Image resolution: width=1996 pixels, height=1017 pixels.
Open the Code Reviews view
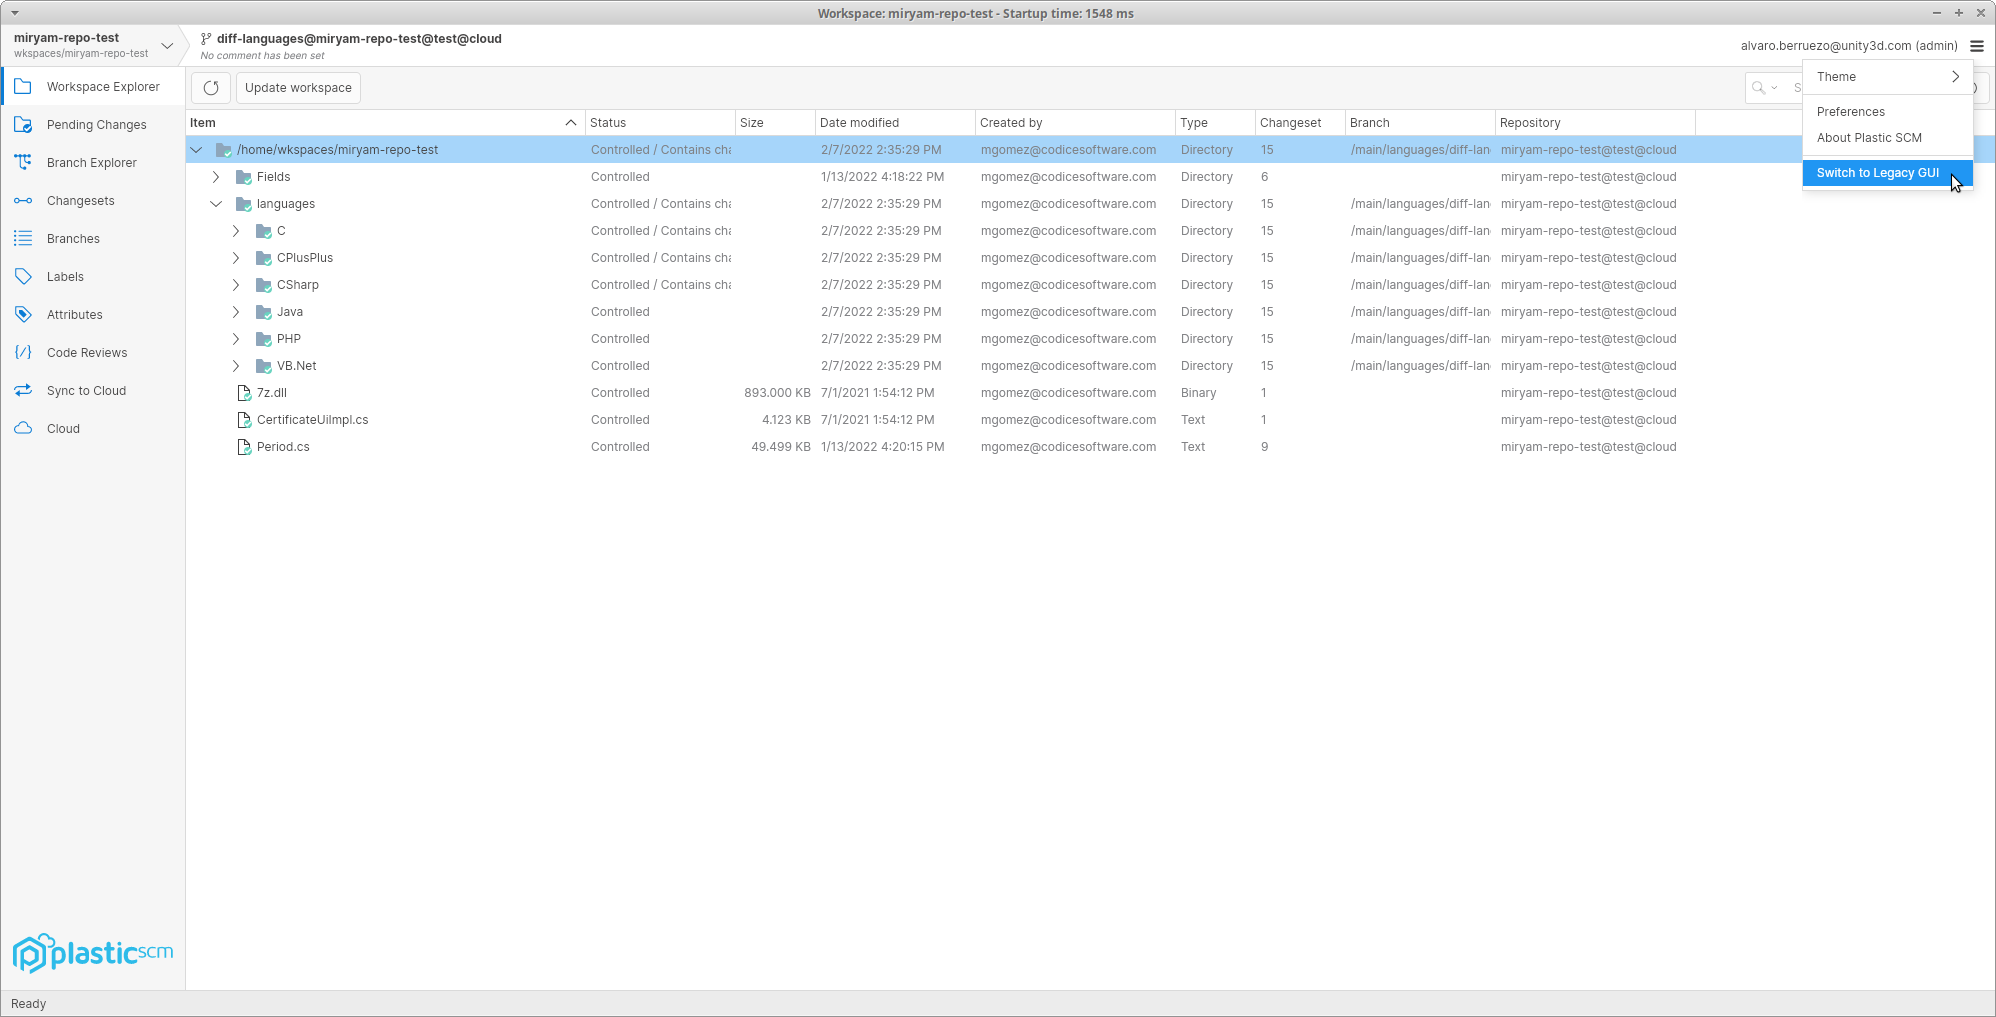87,352
